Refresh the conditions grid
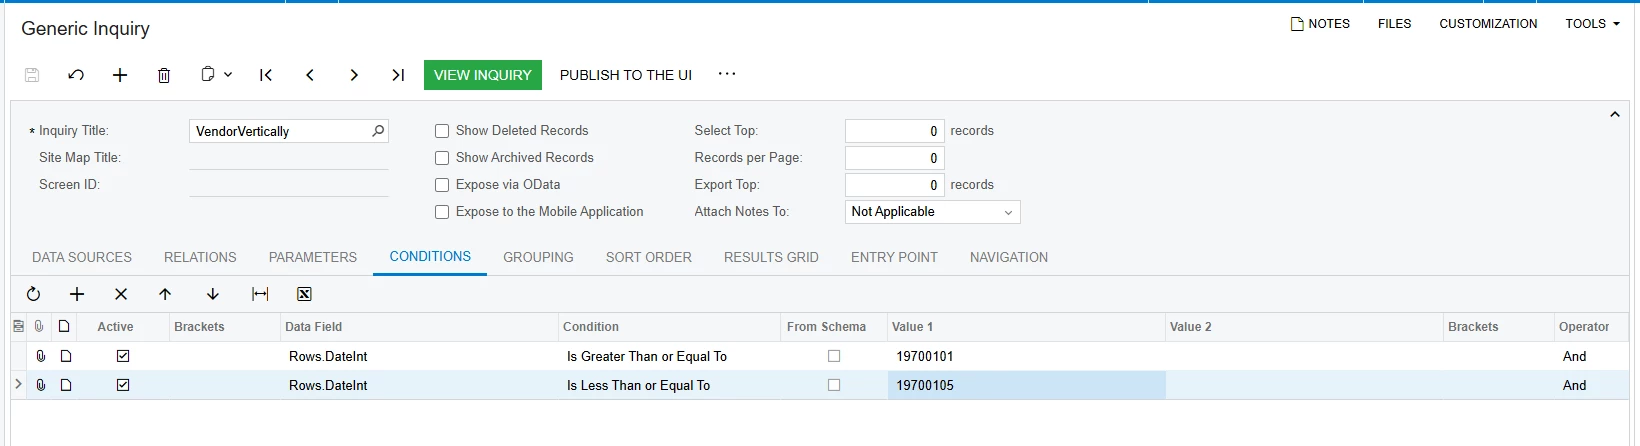 pos(33,294)
